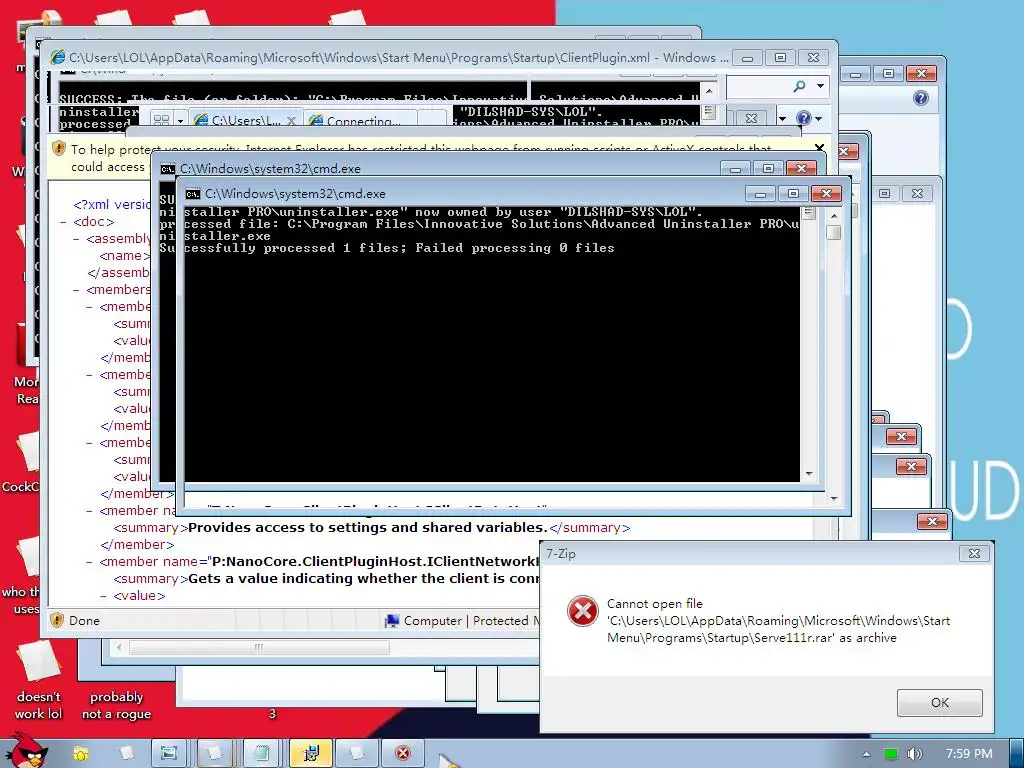Click the title bar icon of the rear cmd.exe window
Viewport: 1024px width, 768px height.
click(168, 169)
